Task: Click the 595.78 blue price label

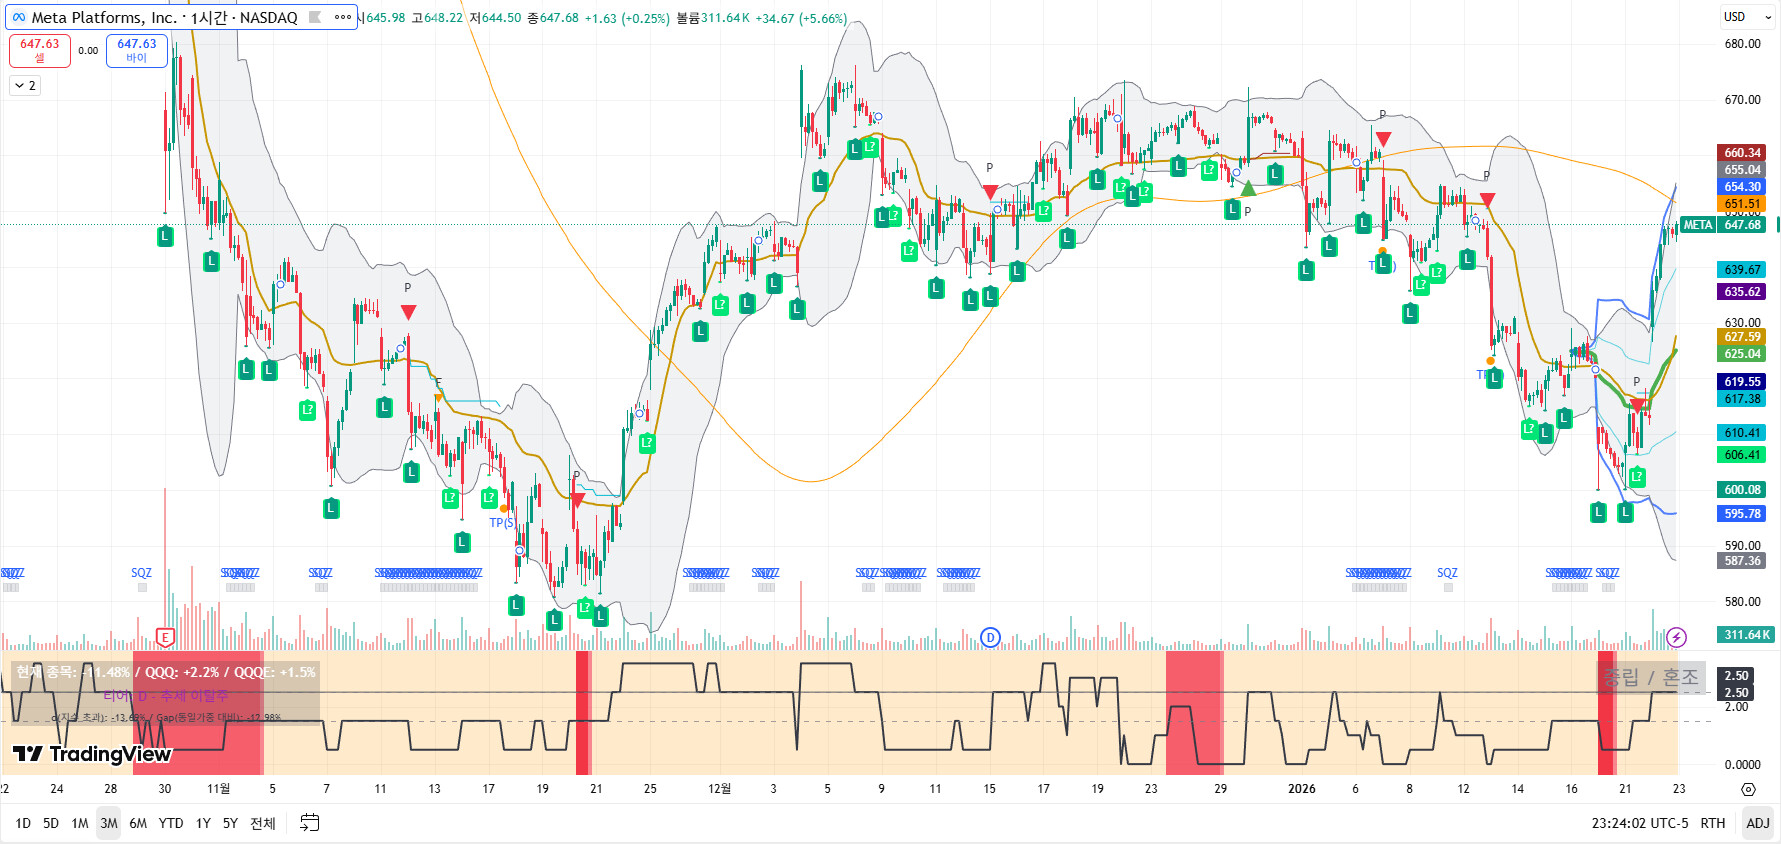Action: [x=1742, y=514]
